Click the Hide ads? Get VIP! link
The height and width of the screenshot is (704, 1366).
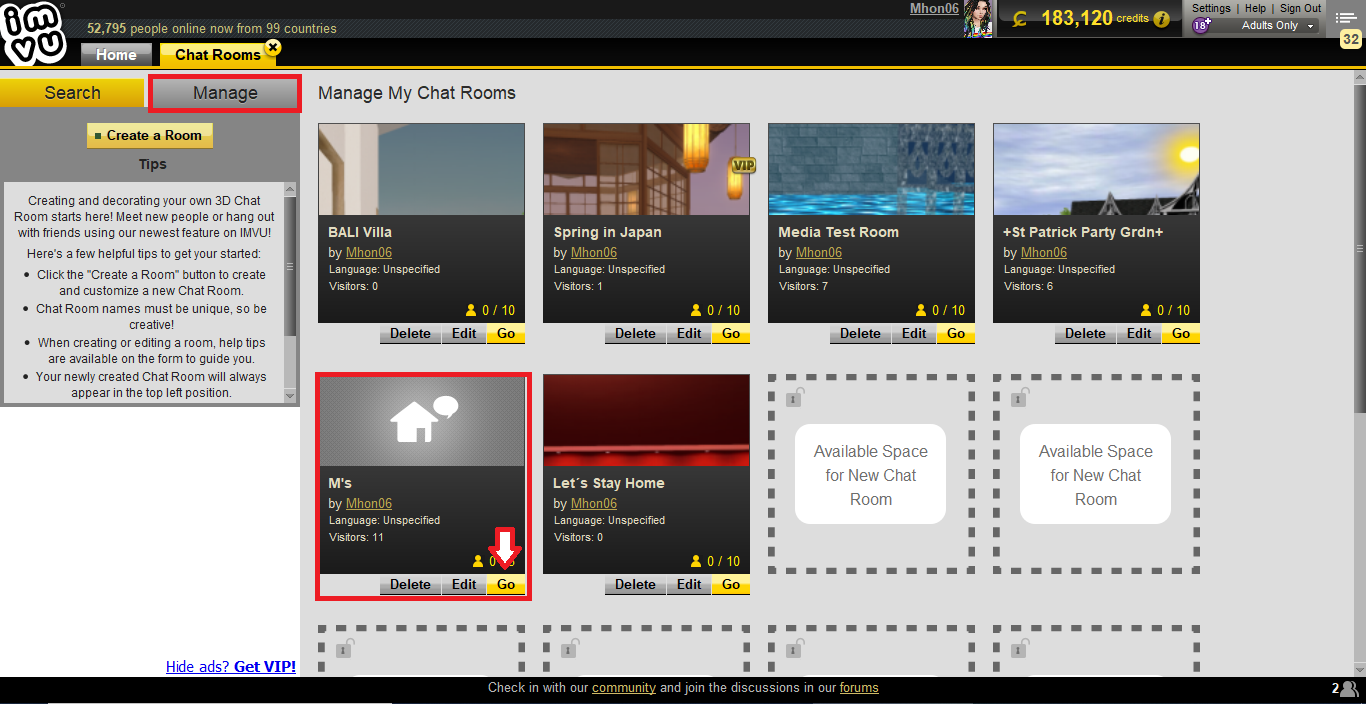(231, 666)
